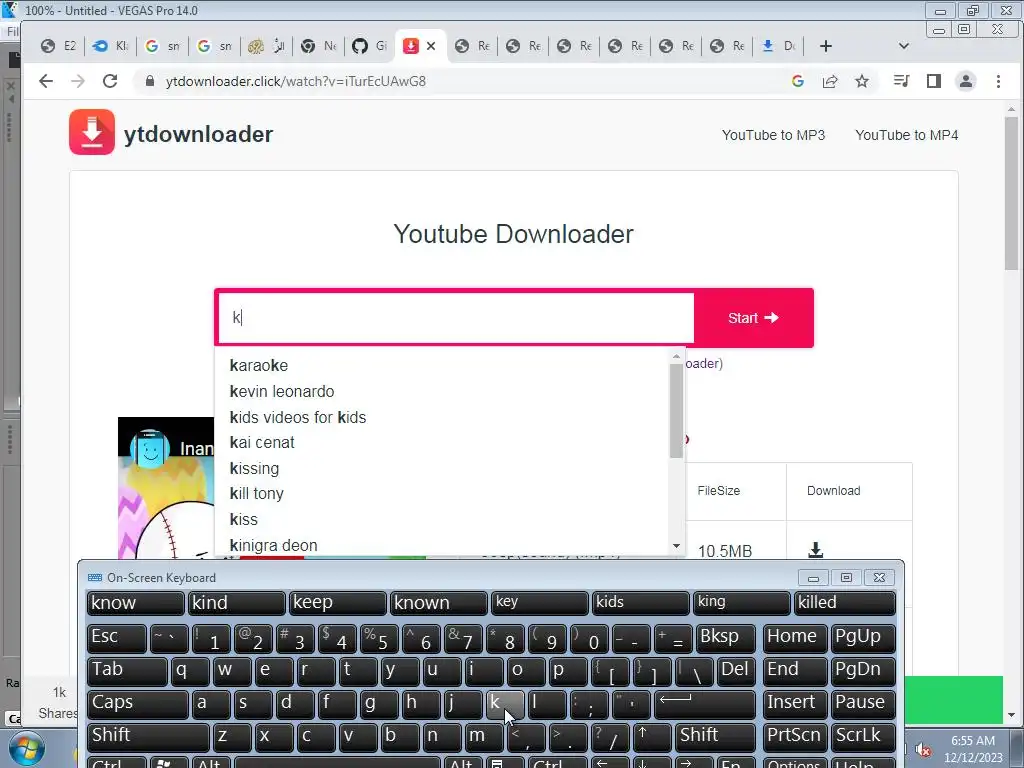Click the Start button
Viewport: 1024px width, 768px height.
(754, 318)
